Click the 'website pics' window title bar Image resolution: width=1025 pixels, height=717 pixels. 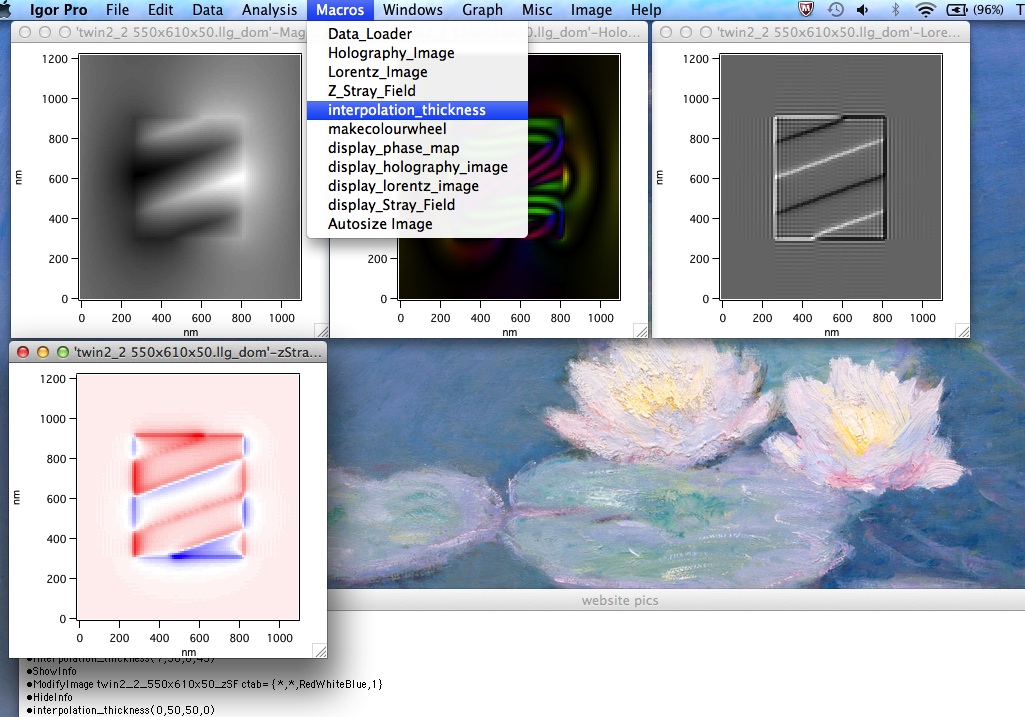pyautogui.click(x=620, y=600)
